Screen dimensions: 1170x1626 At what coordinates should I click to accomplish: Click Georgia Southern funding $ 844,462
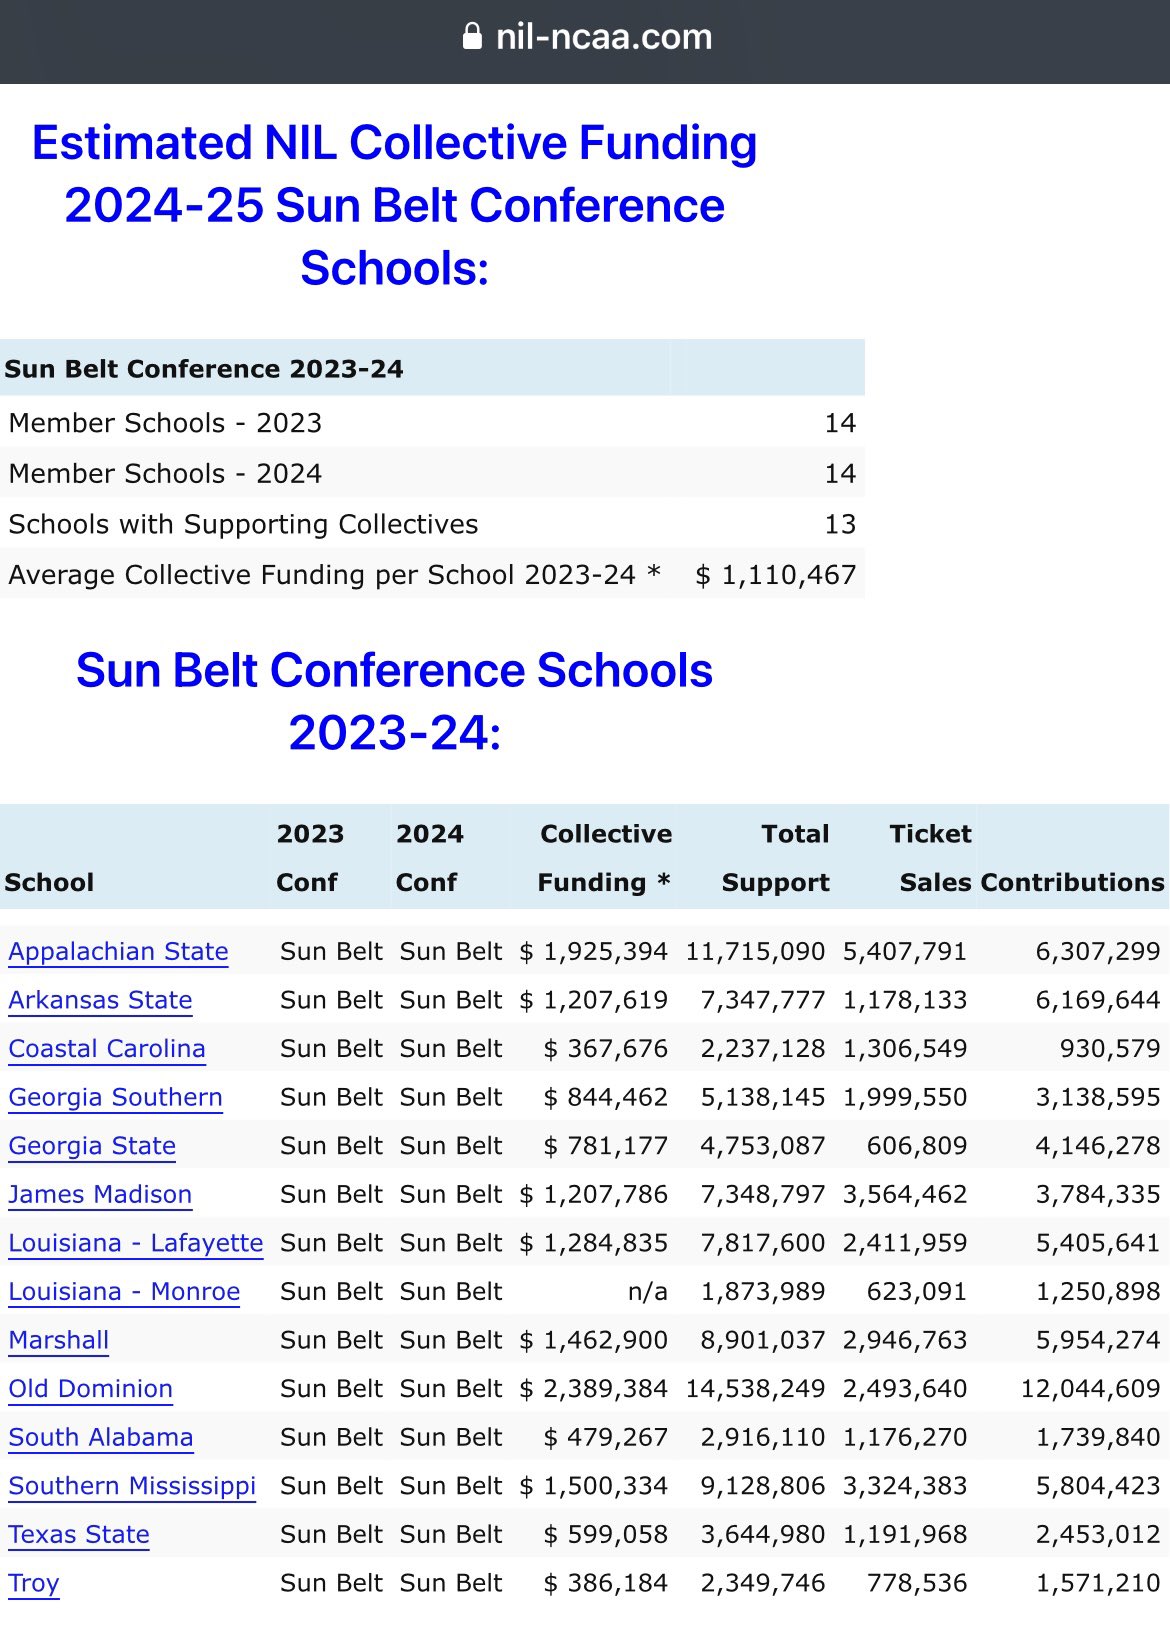605,1097
